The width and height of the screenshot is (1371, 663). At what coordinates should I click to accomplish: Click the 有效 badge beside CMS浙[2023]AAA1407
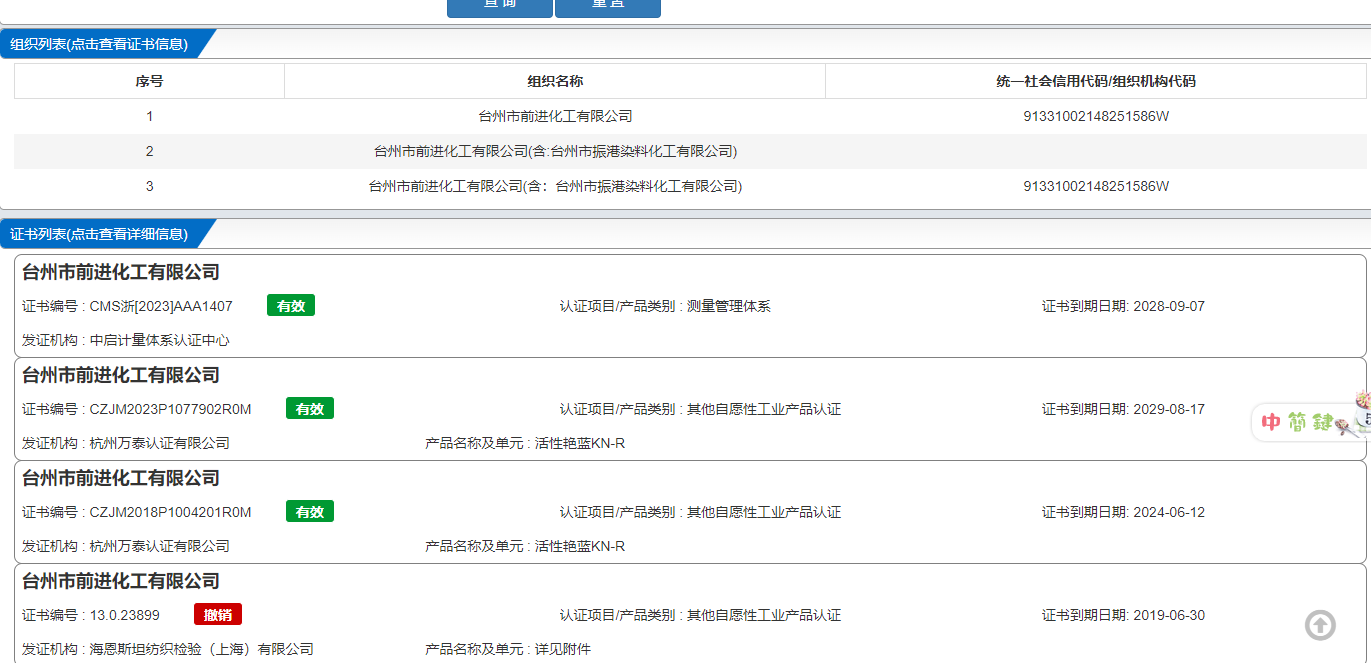click(291, 306)
